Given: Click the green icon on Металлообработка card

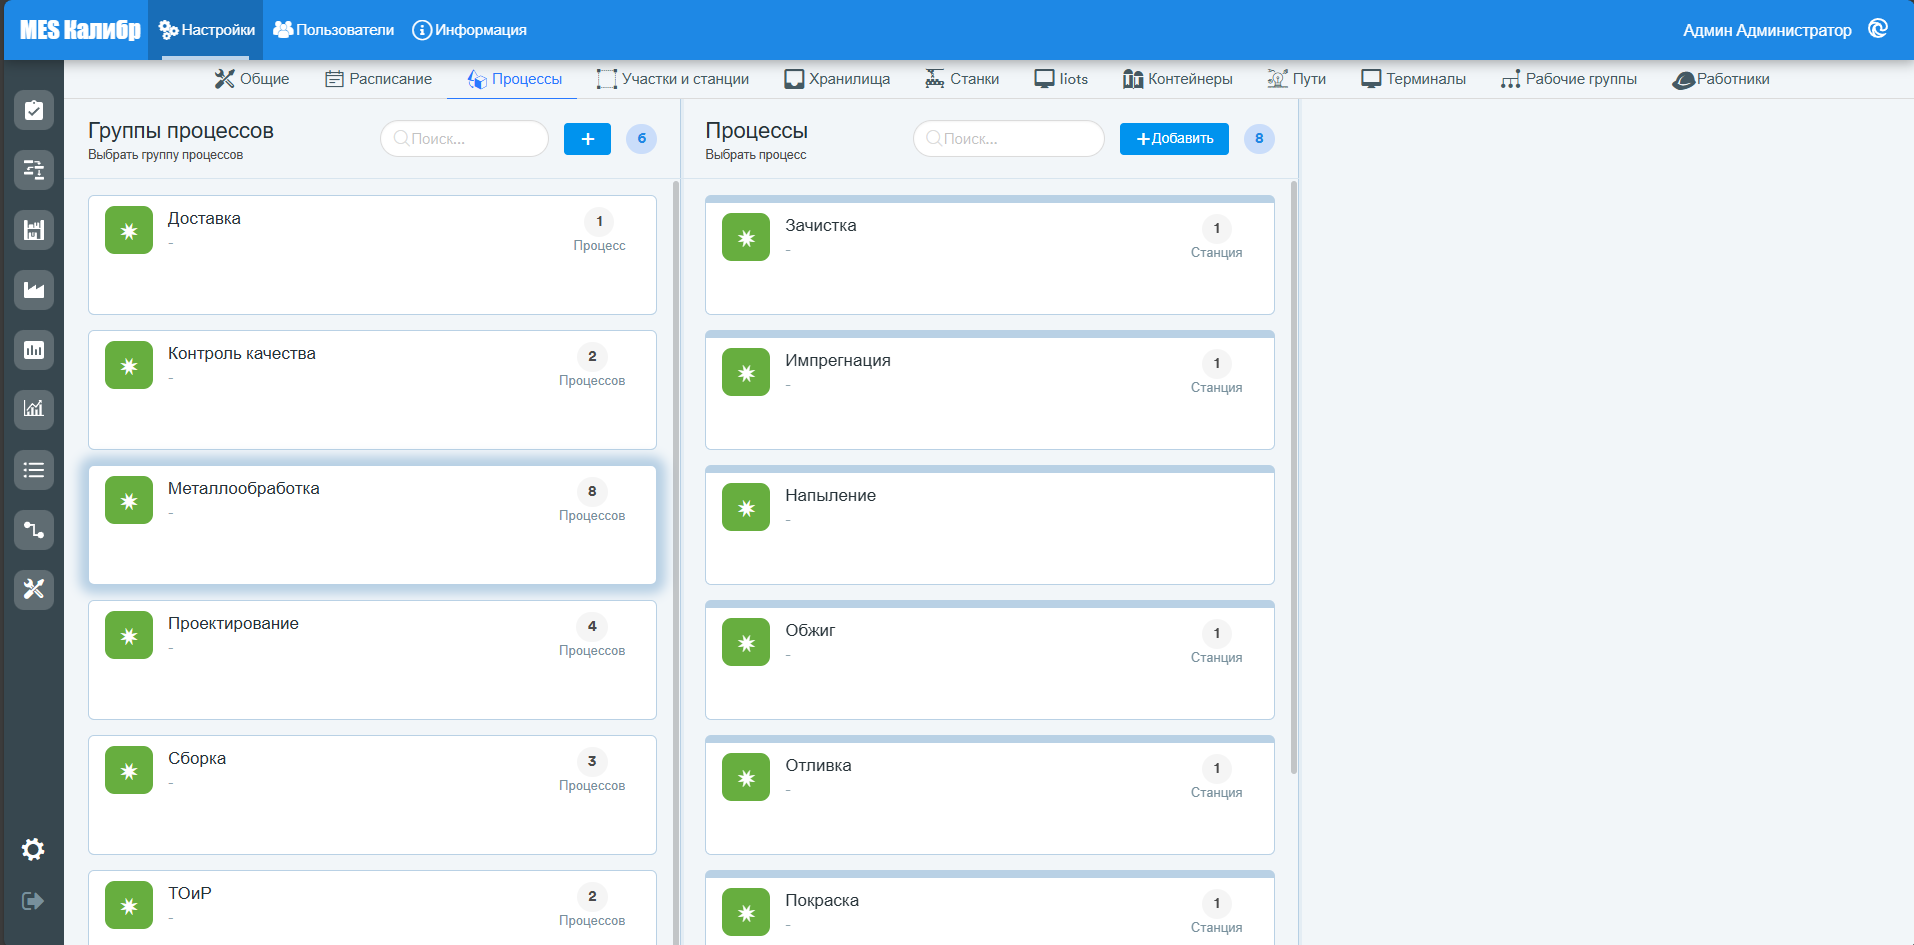Looking at the screenshot, I should click(129, 500).
